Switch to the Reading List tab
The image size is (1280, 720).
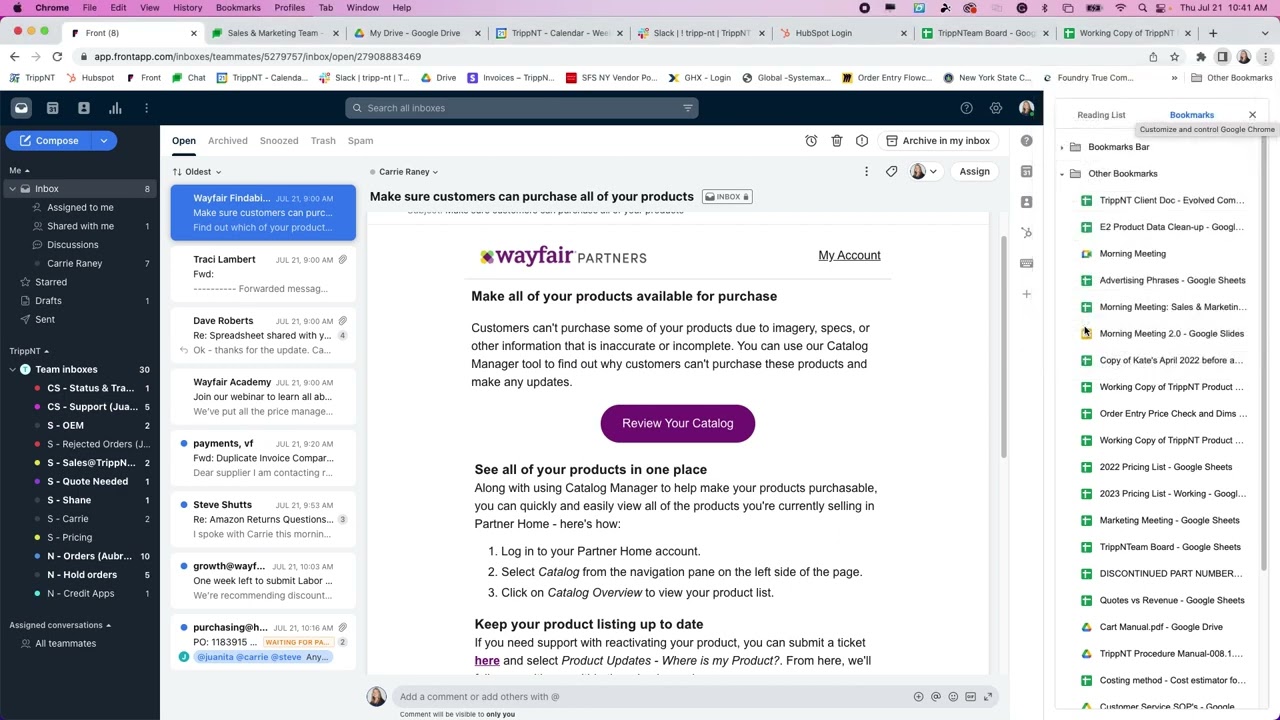tap(1101, 115)
